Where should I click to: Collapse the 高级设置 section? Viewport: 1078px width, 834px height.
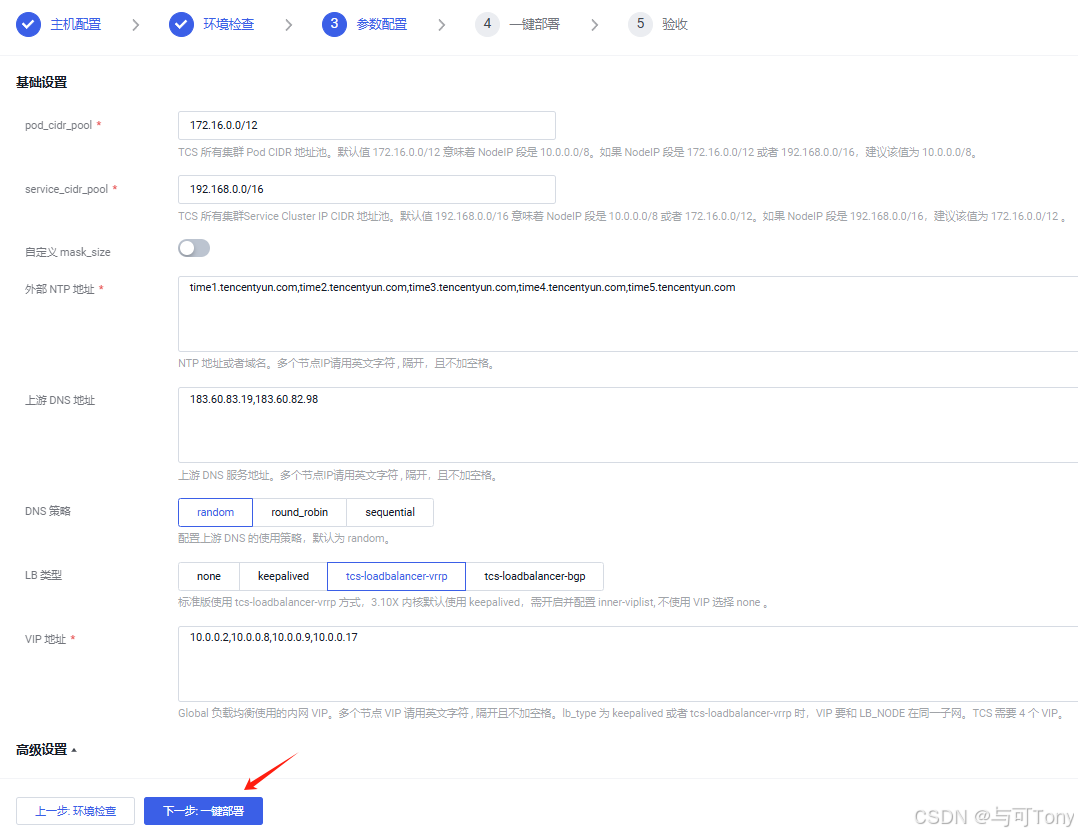pos(45,748)
